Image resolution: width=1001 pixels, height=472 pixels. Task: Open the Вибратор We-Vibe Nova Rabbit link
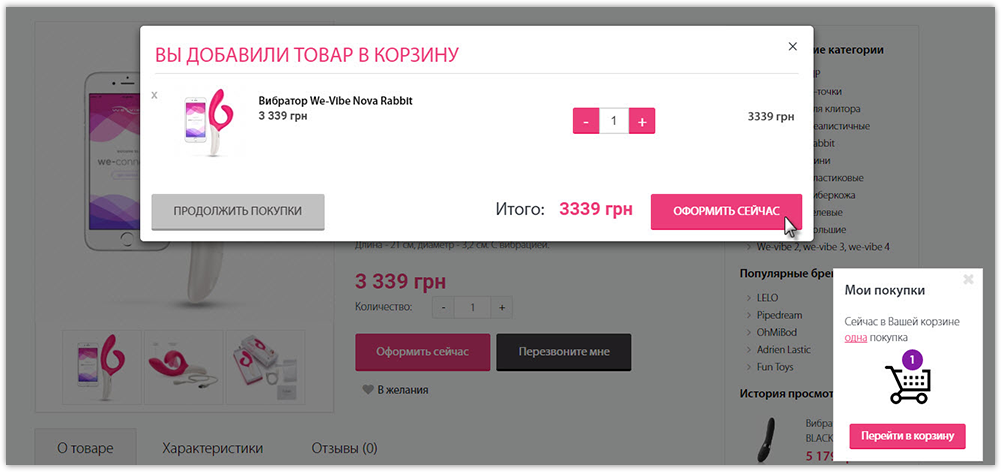pyautogui.click(x=335, y=101)
